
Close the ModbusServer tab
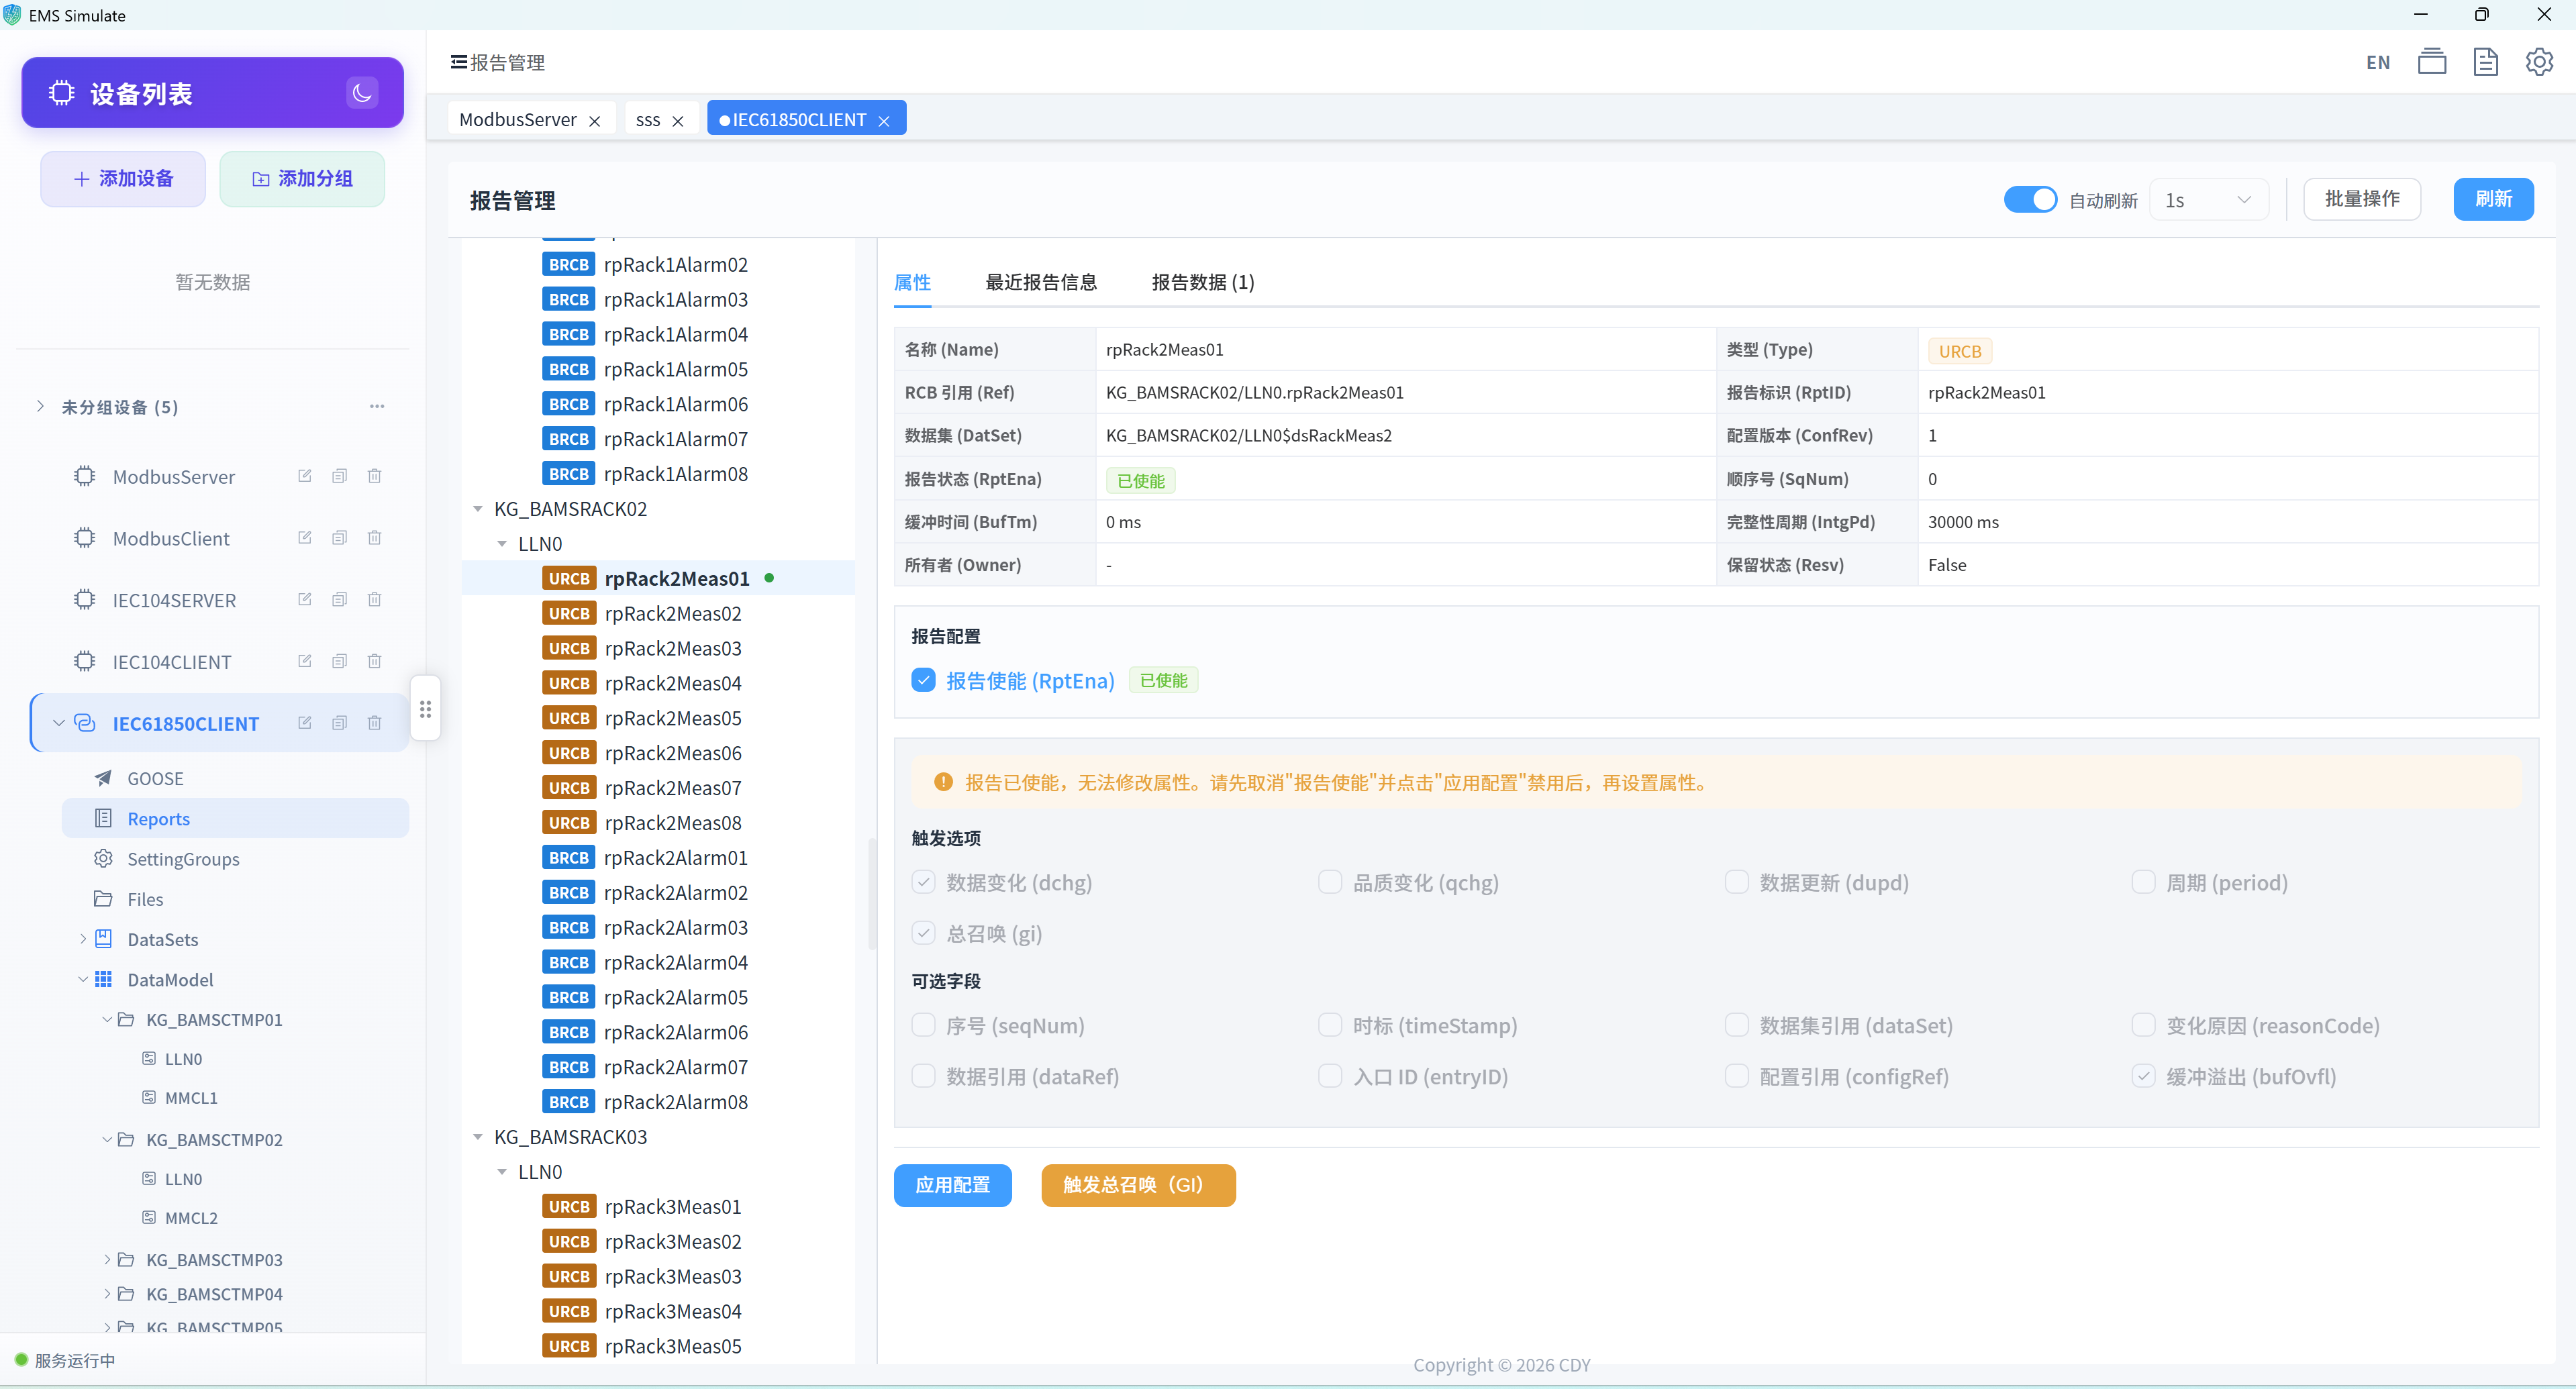point(594,121)
